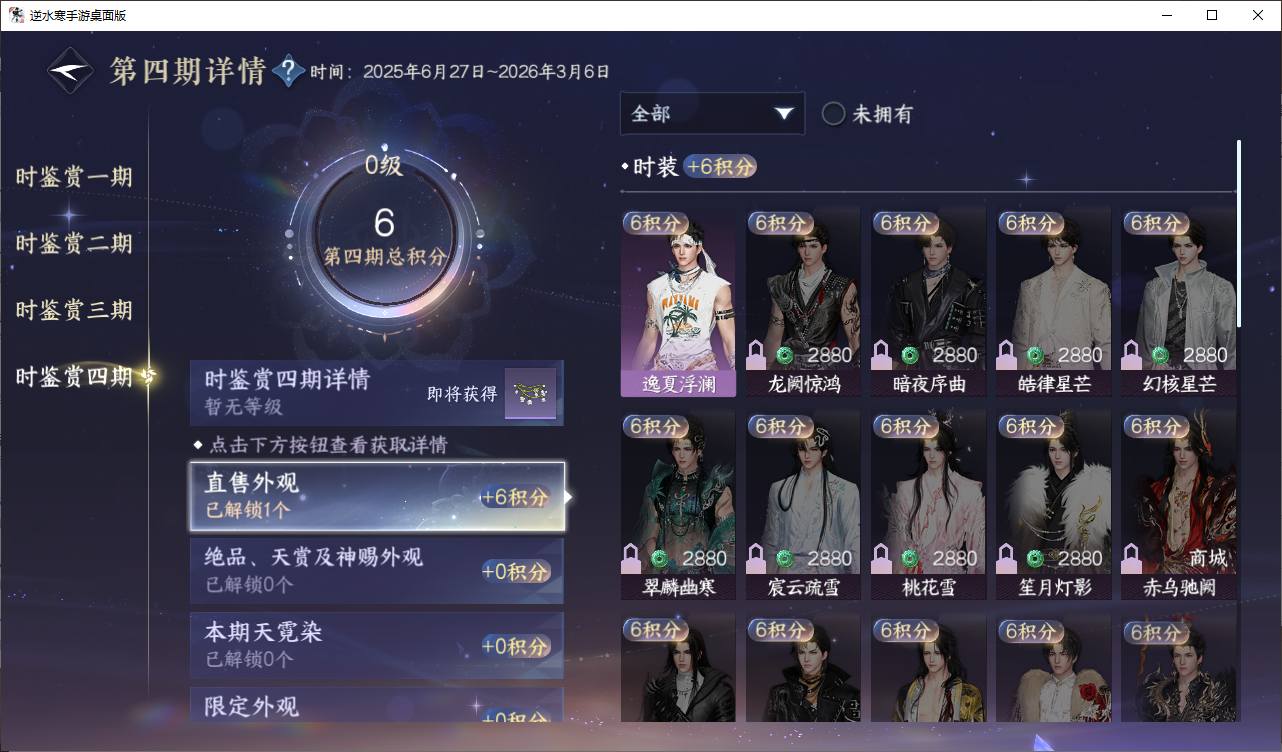1282x752 pixels.
Task: Open the question mark help icon
Action: [x=288, y=71]
